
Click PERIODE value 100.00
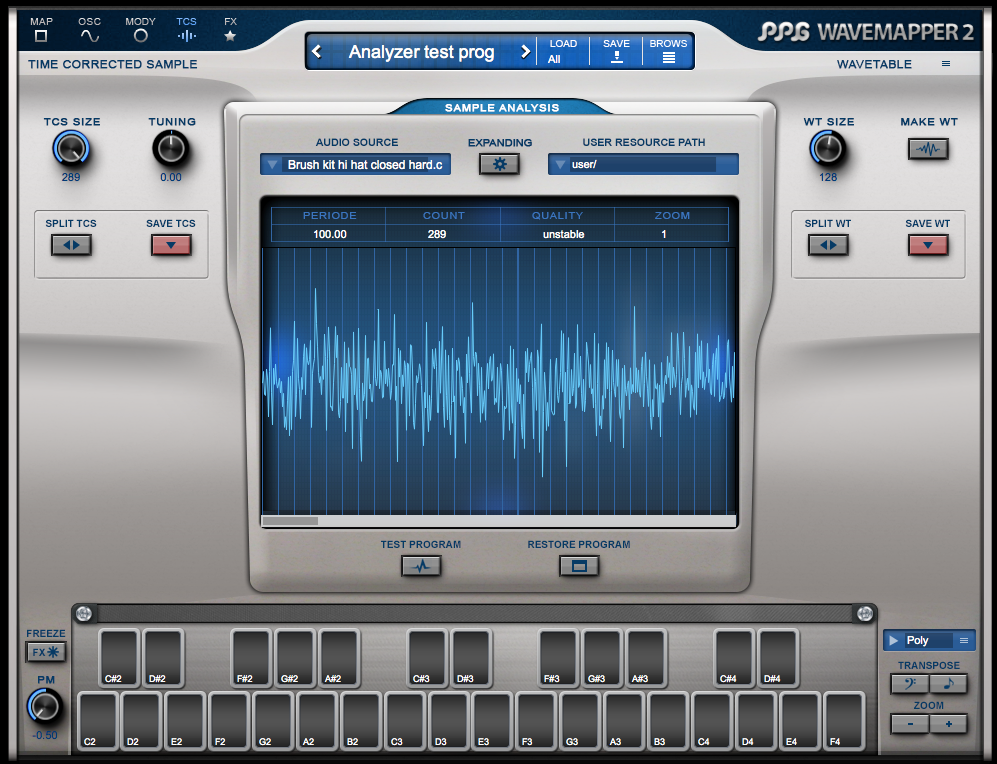click(x=329, y=235)
